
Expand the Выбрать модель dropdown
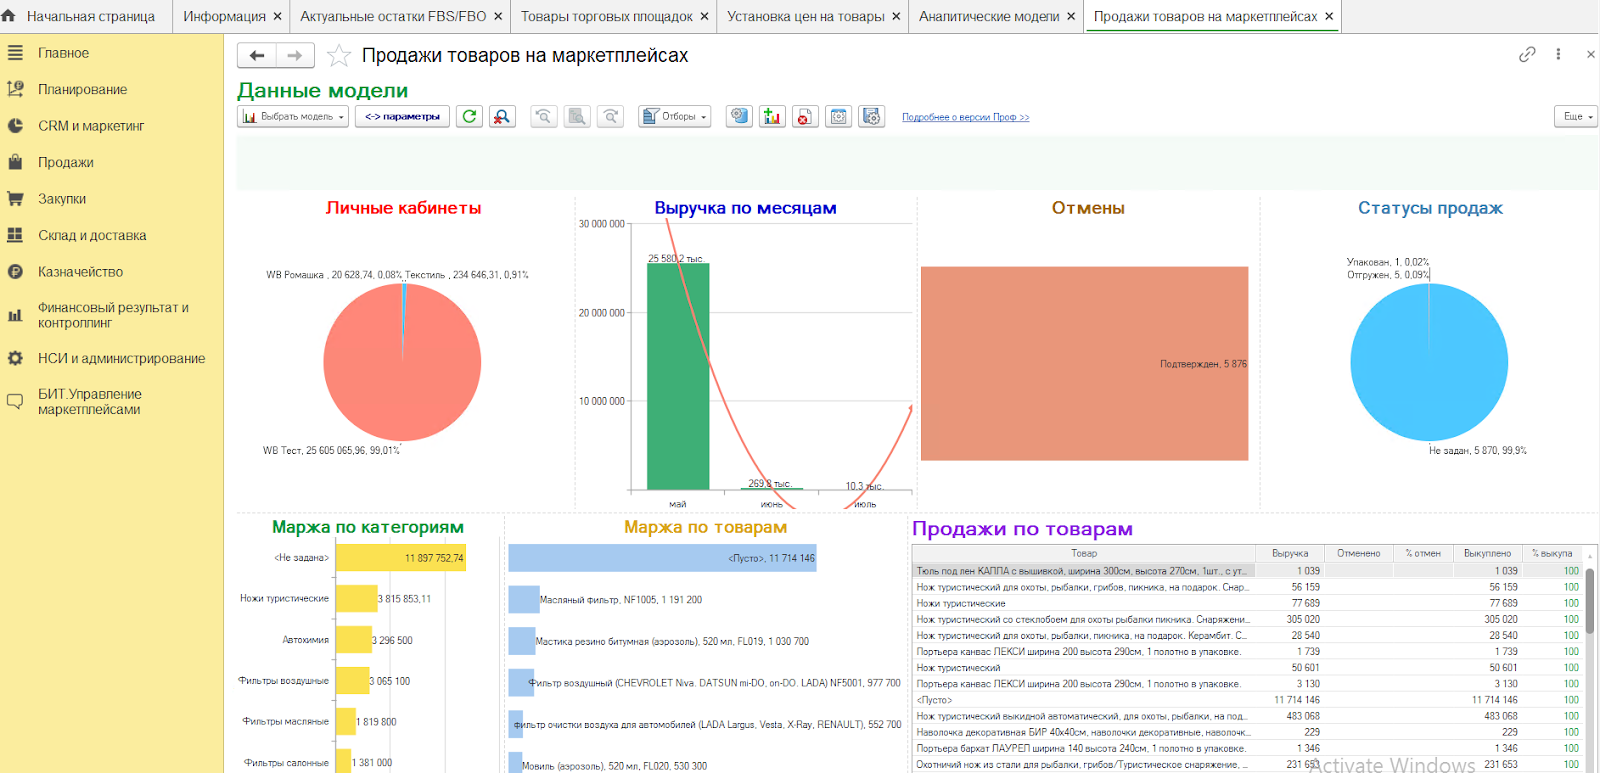click(x=293, y=117)
